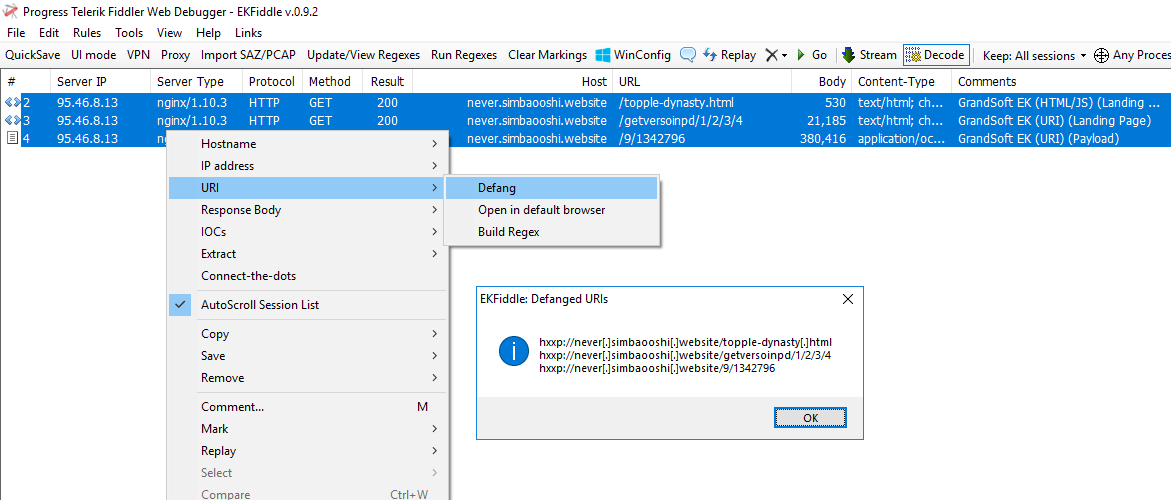Sort by Body column header
1171x500 pixels.
pos(821,81)
